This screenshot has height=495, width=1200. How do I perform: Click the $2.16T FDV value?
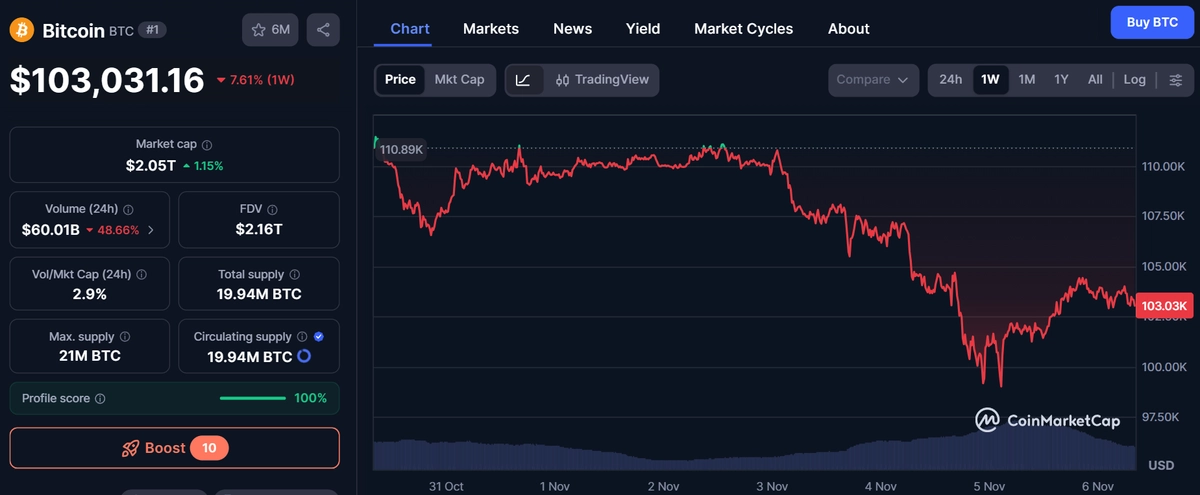click(259, 229)
